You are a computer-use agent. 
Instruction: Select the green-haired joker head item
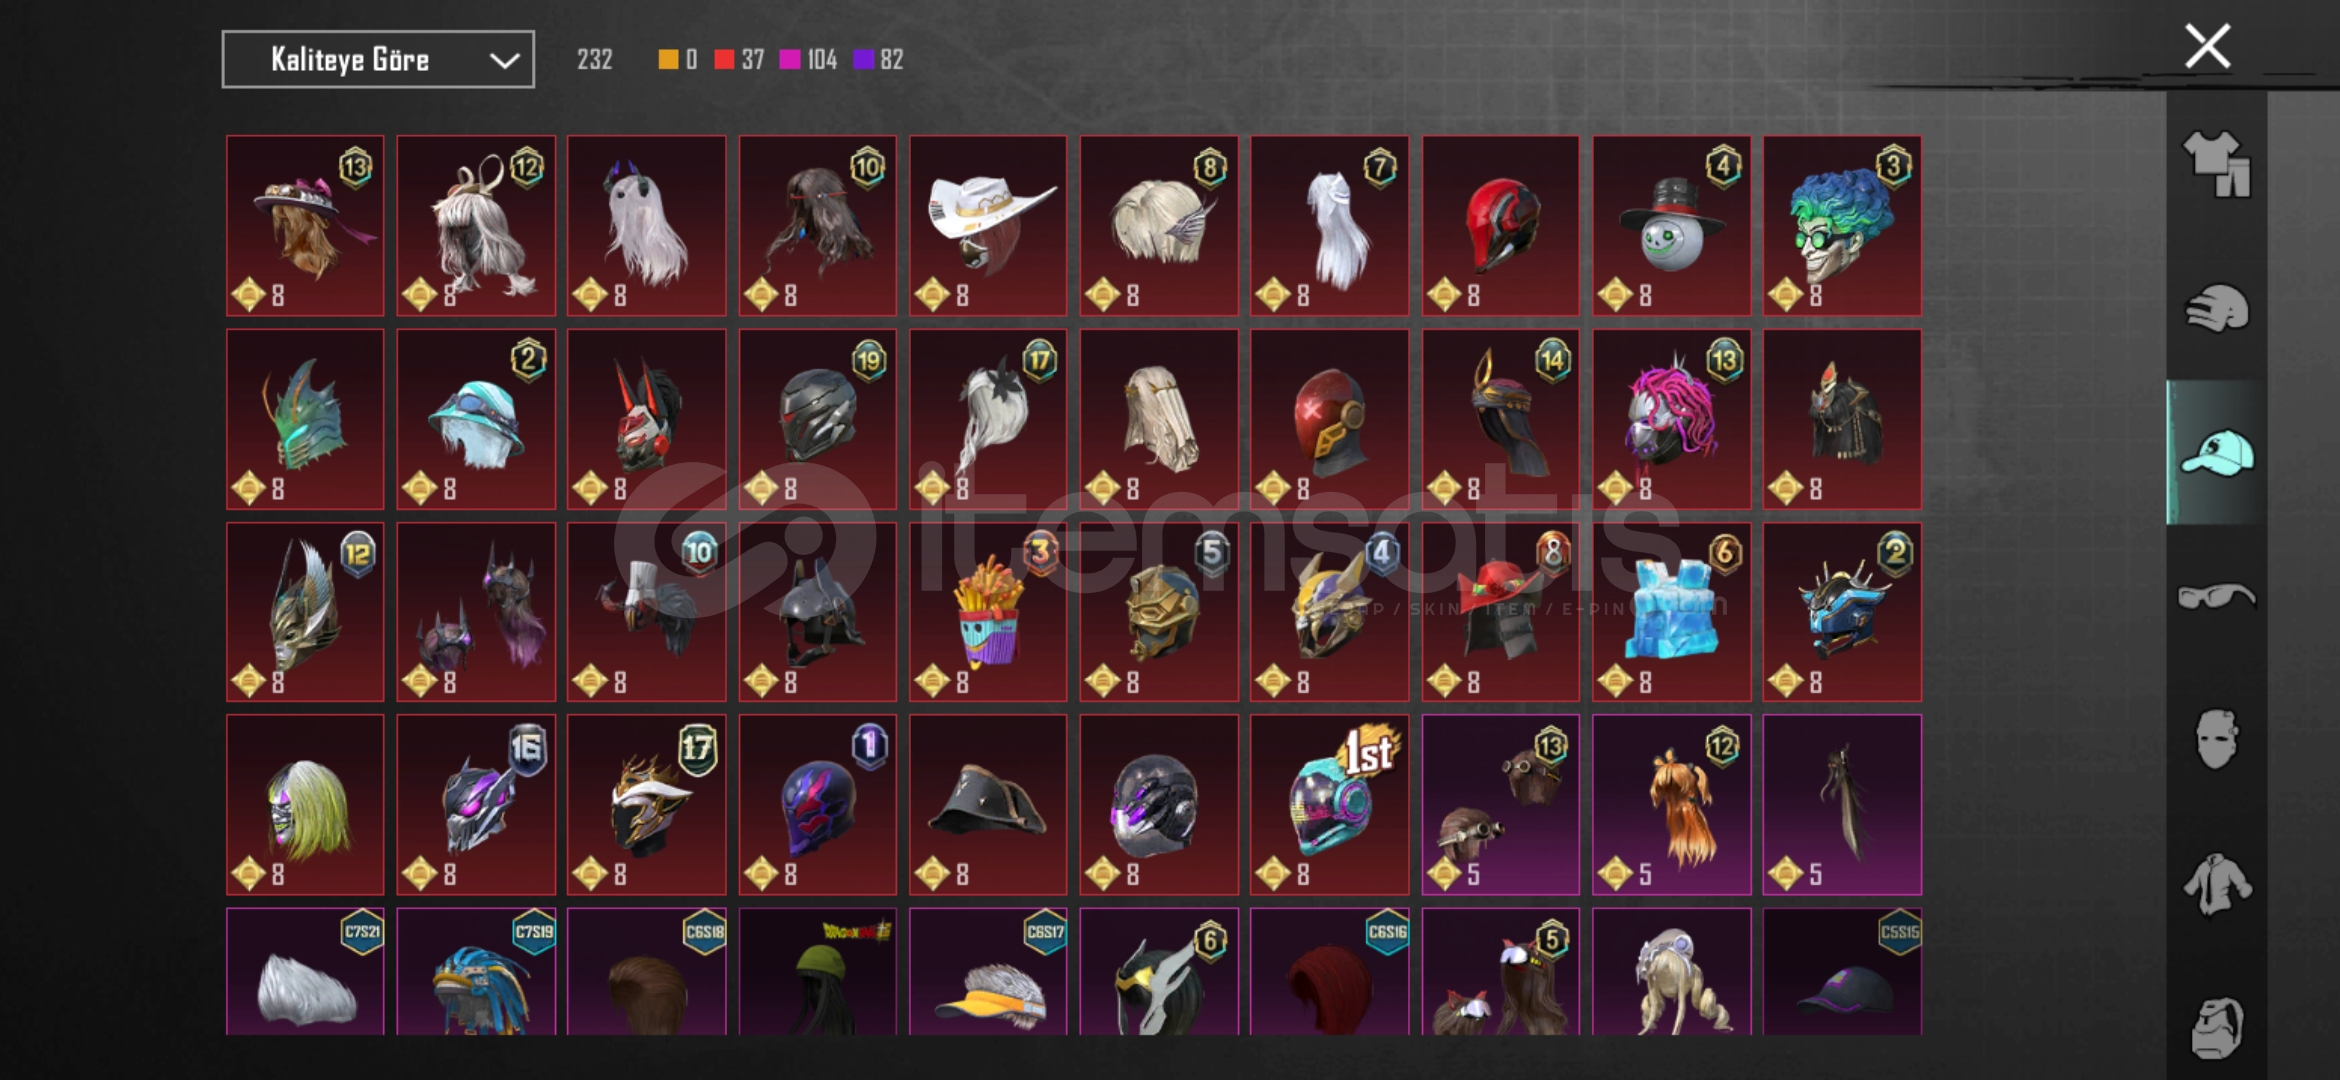1842,226
